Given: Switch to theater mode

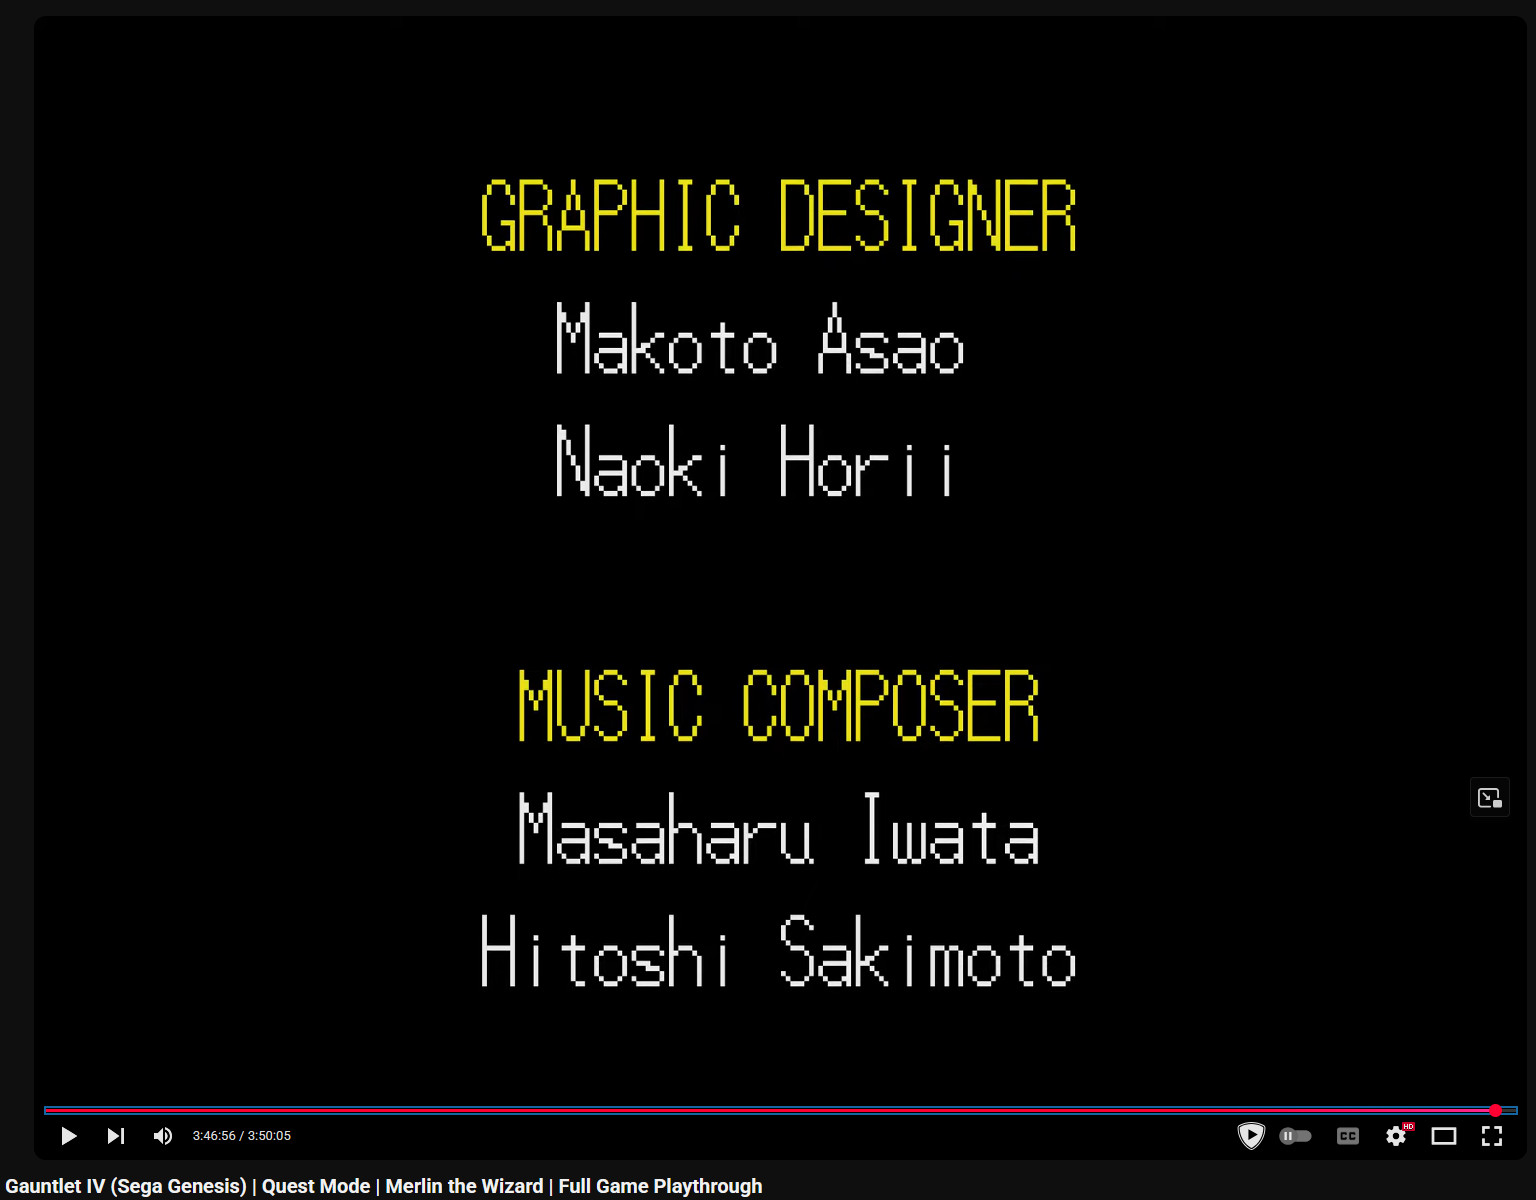Looking at the screenshot, I should [x=1444, y=1136].
